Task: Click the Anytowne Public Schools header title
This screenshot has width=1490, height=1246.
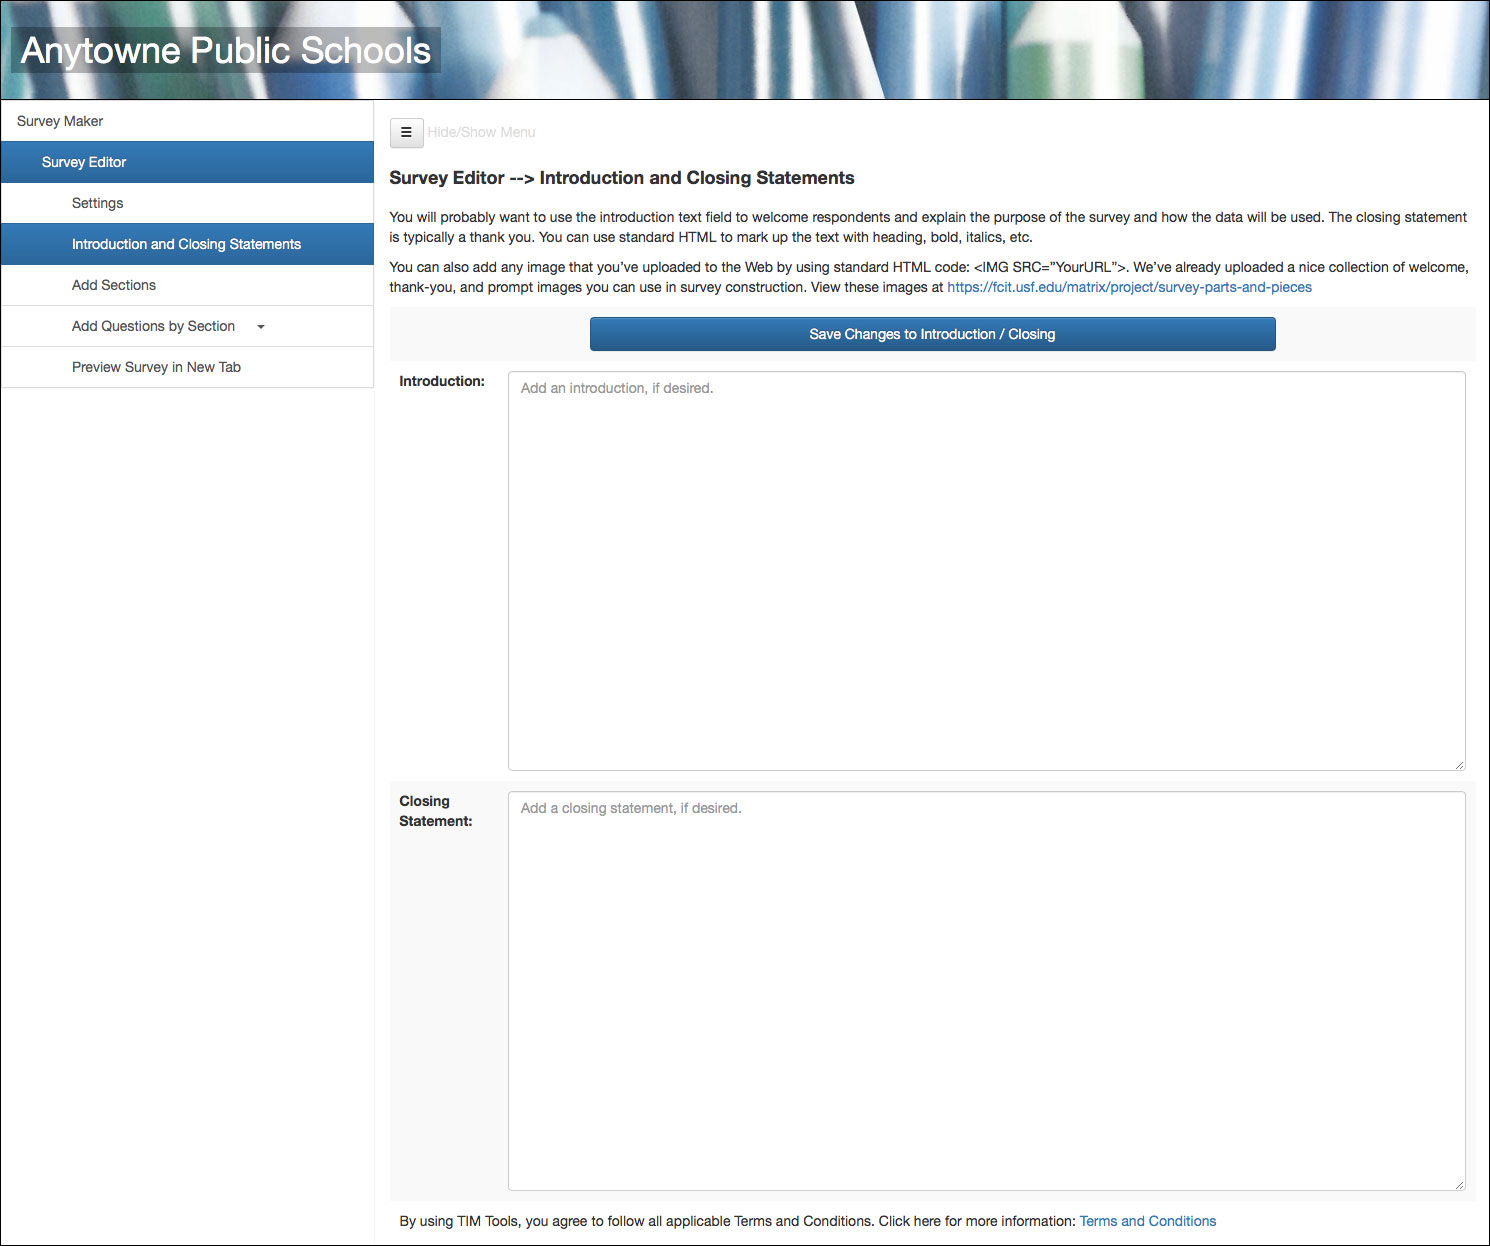Action: tap(226, 50)
